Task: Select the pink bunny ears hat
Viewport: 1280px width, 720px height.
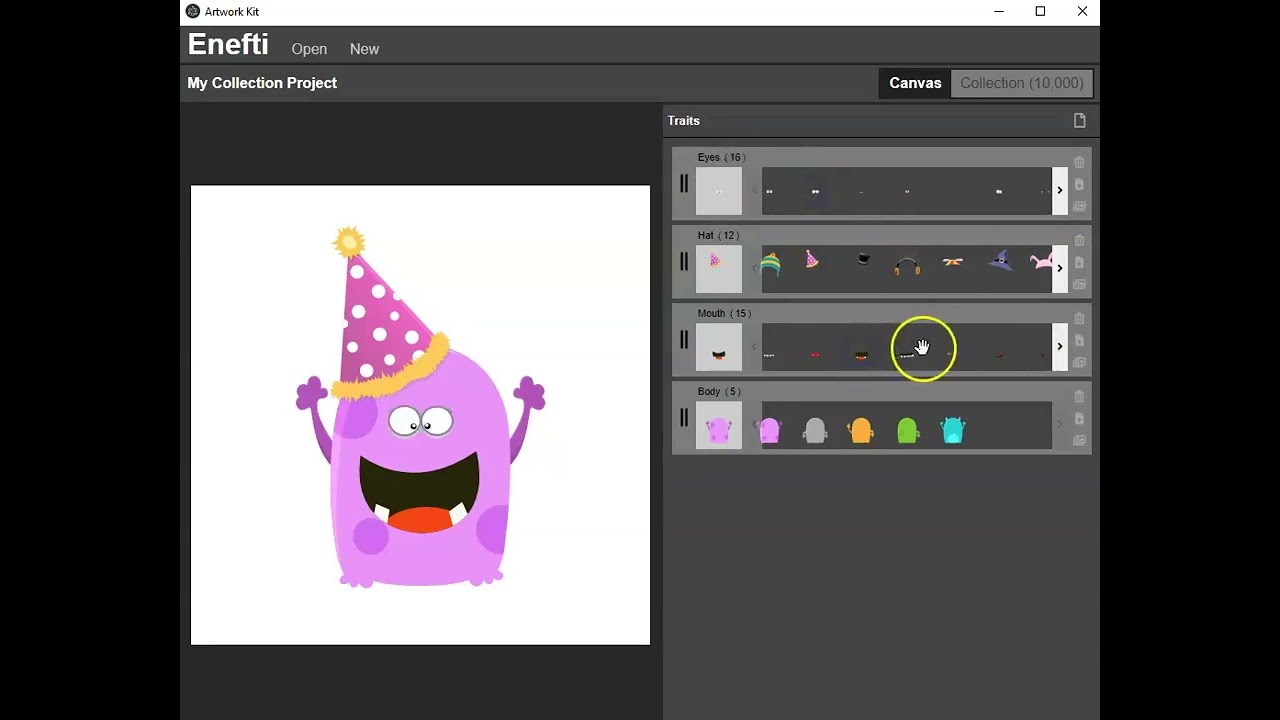Action: 1042,262
